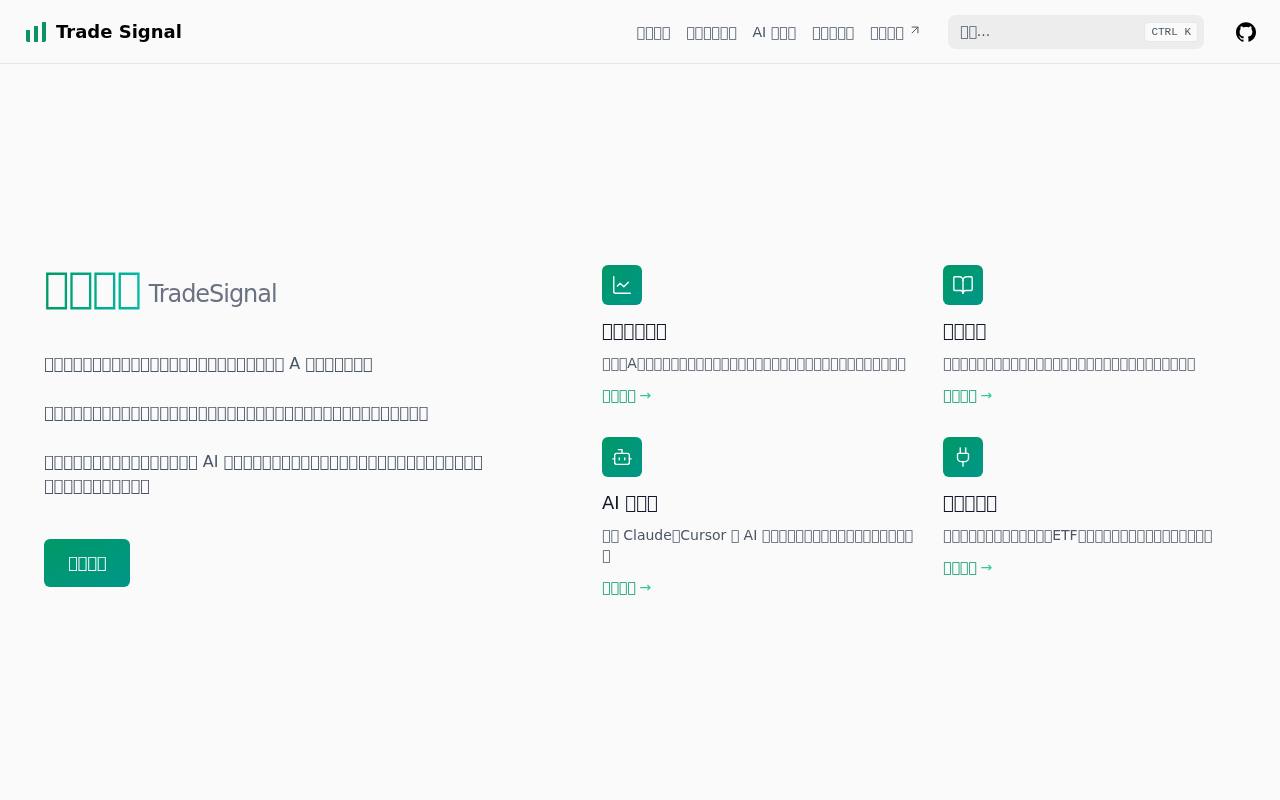Click the green open-book feature icon
Screen dimensions: 1280x800
pyautogui.click(x=963, y=285)
